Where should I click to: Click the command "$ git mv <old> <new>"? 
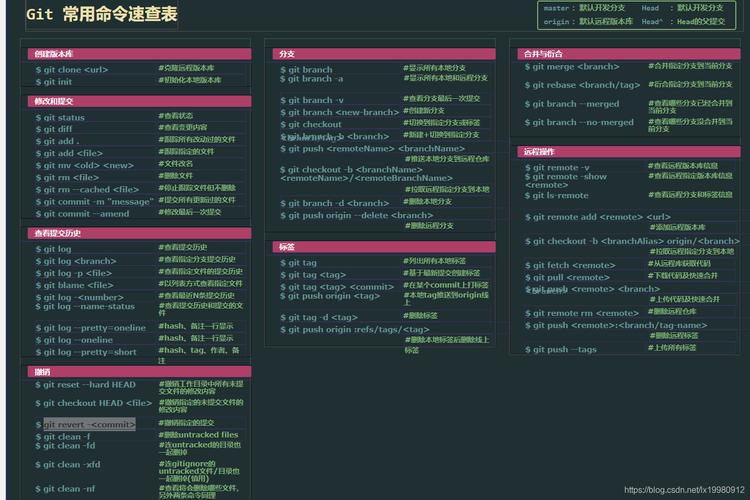84,166
